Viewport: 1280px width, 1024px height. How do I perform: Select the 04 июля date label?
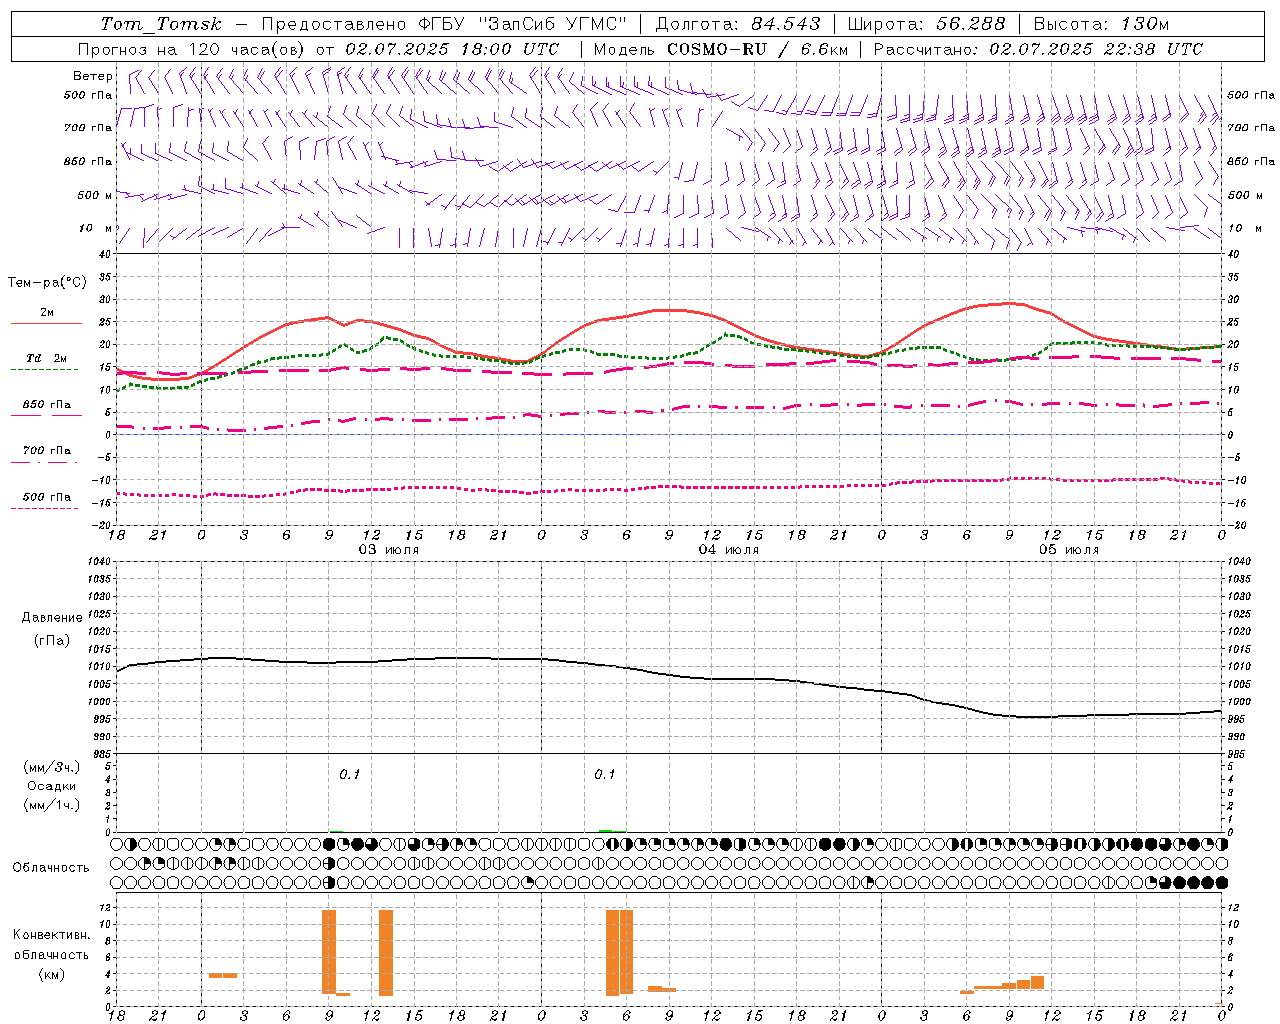point(729,550)
